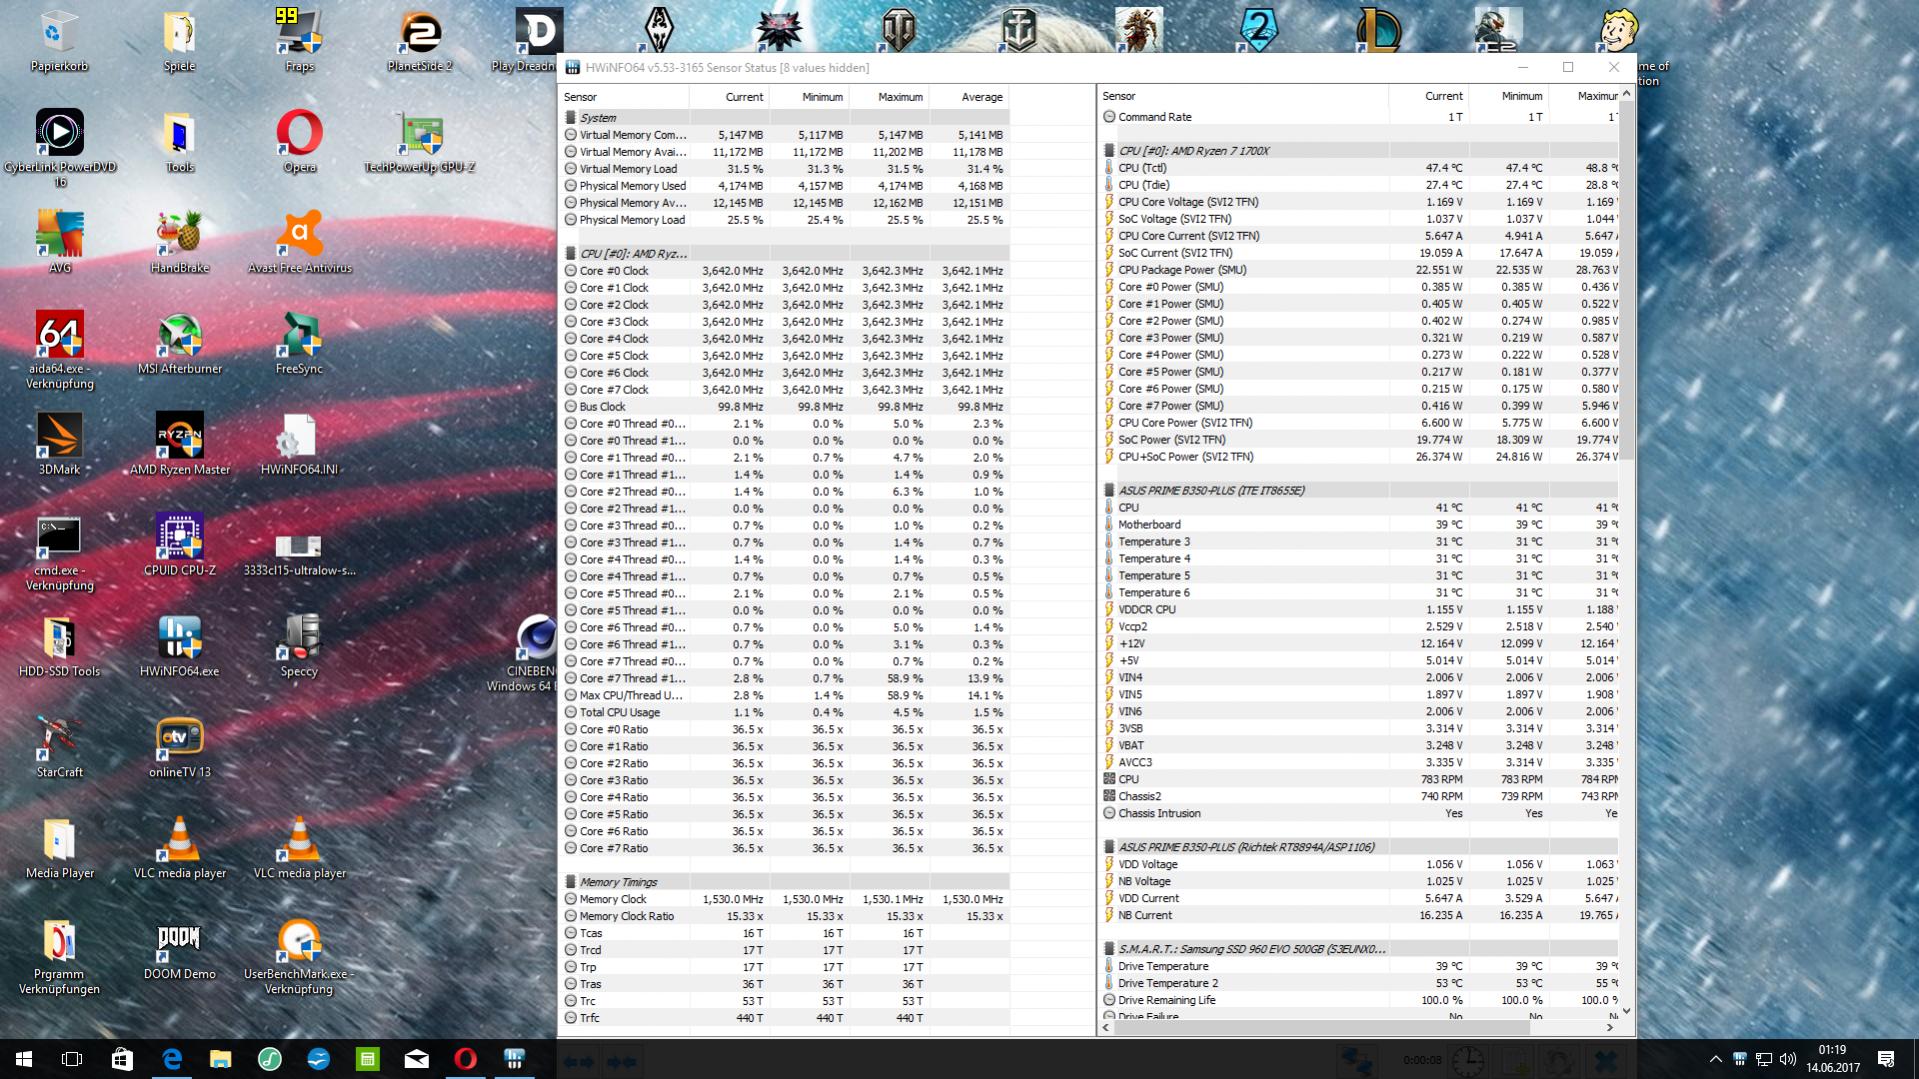
Task: Open the Papierkorb recycle bin icon
Action: [59, 42]
